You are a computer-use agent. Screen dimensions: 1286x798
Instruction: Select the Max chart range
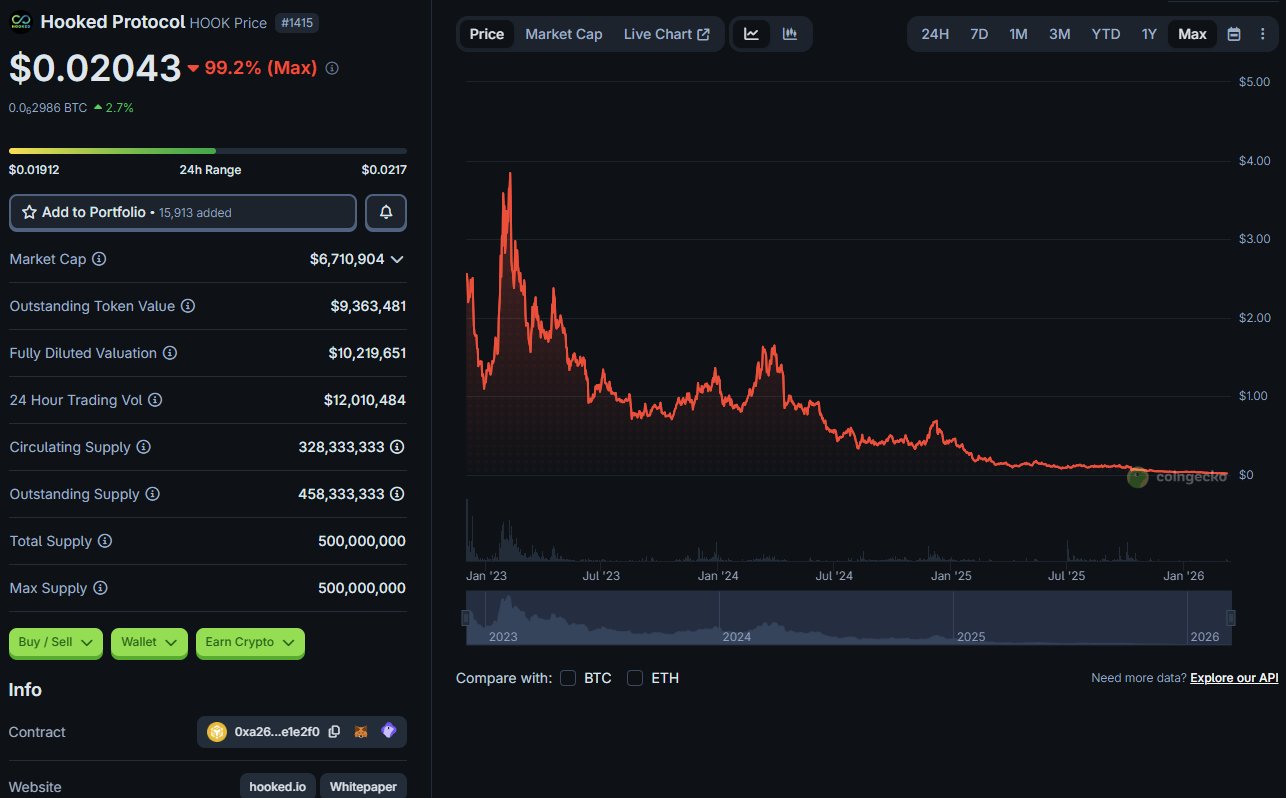tap(1192, 34)
